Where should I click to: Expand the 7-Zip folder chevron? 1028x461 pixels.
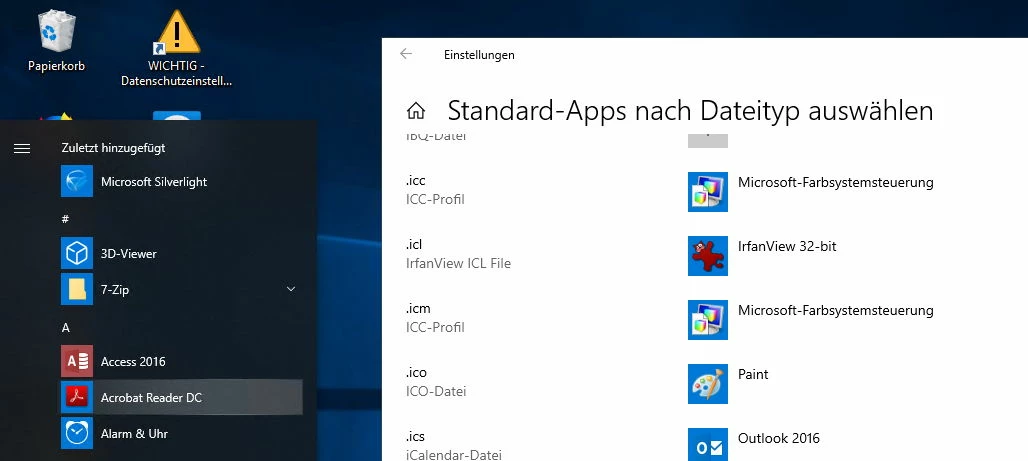(291, 289)
